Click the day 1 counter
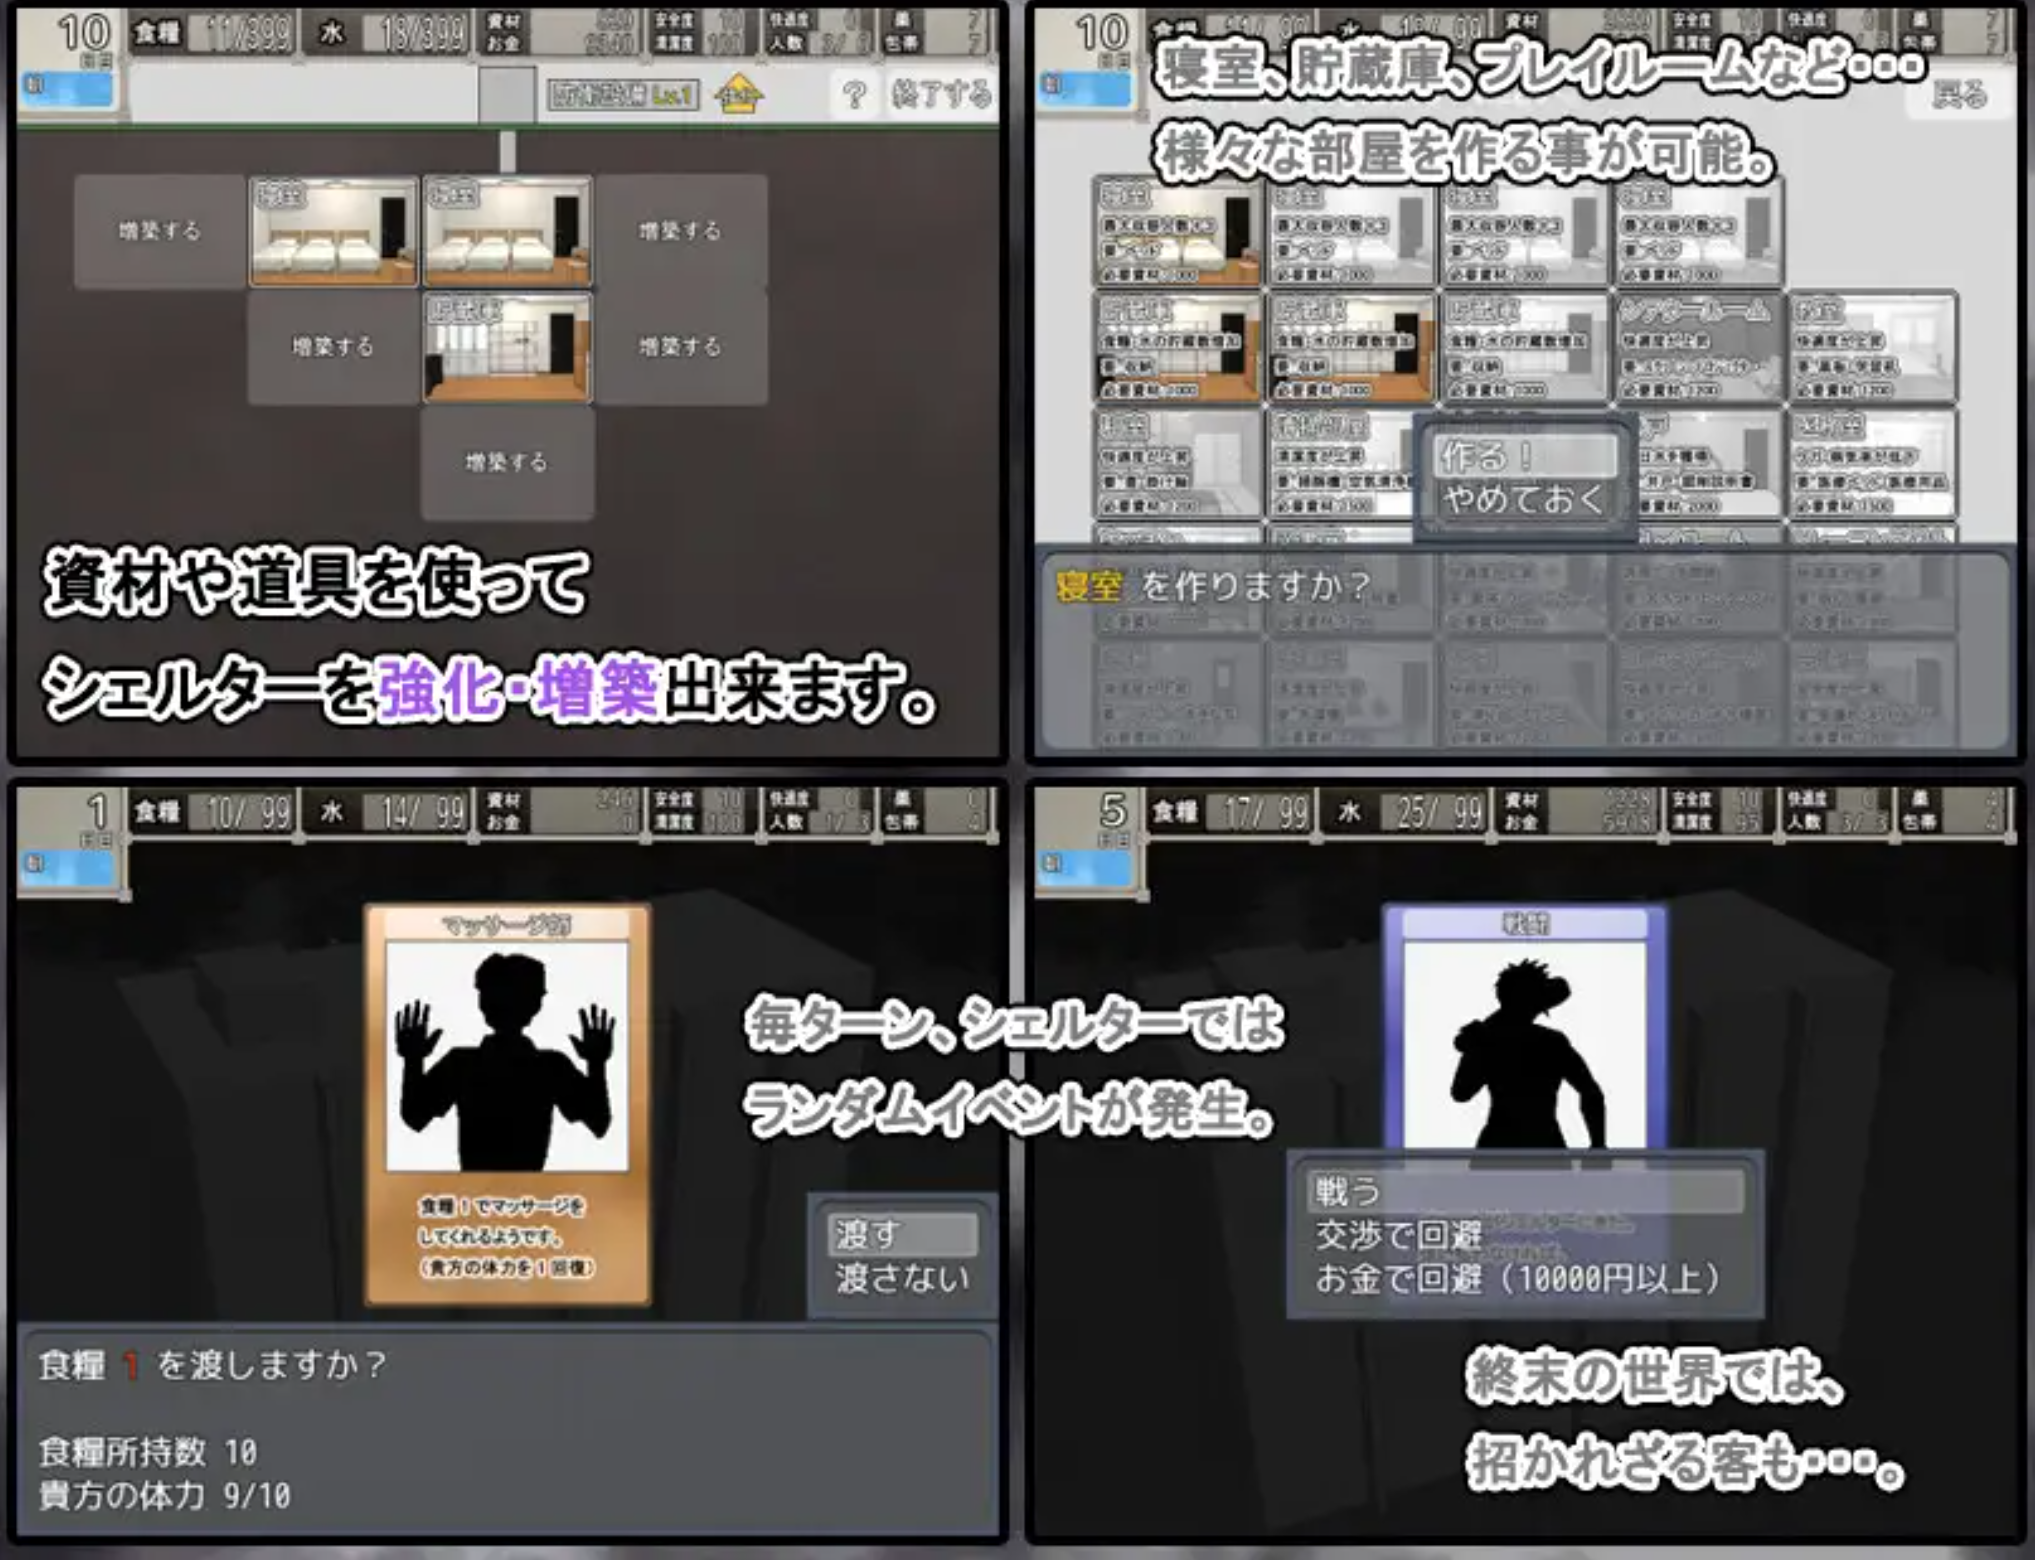 click(x=96, y=814)
